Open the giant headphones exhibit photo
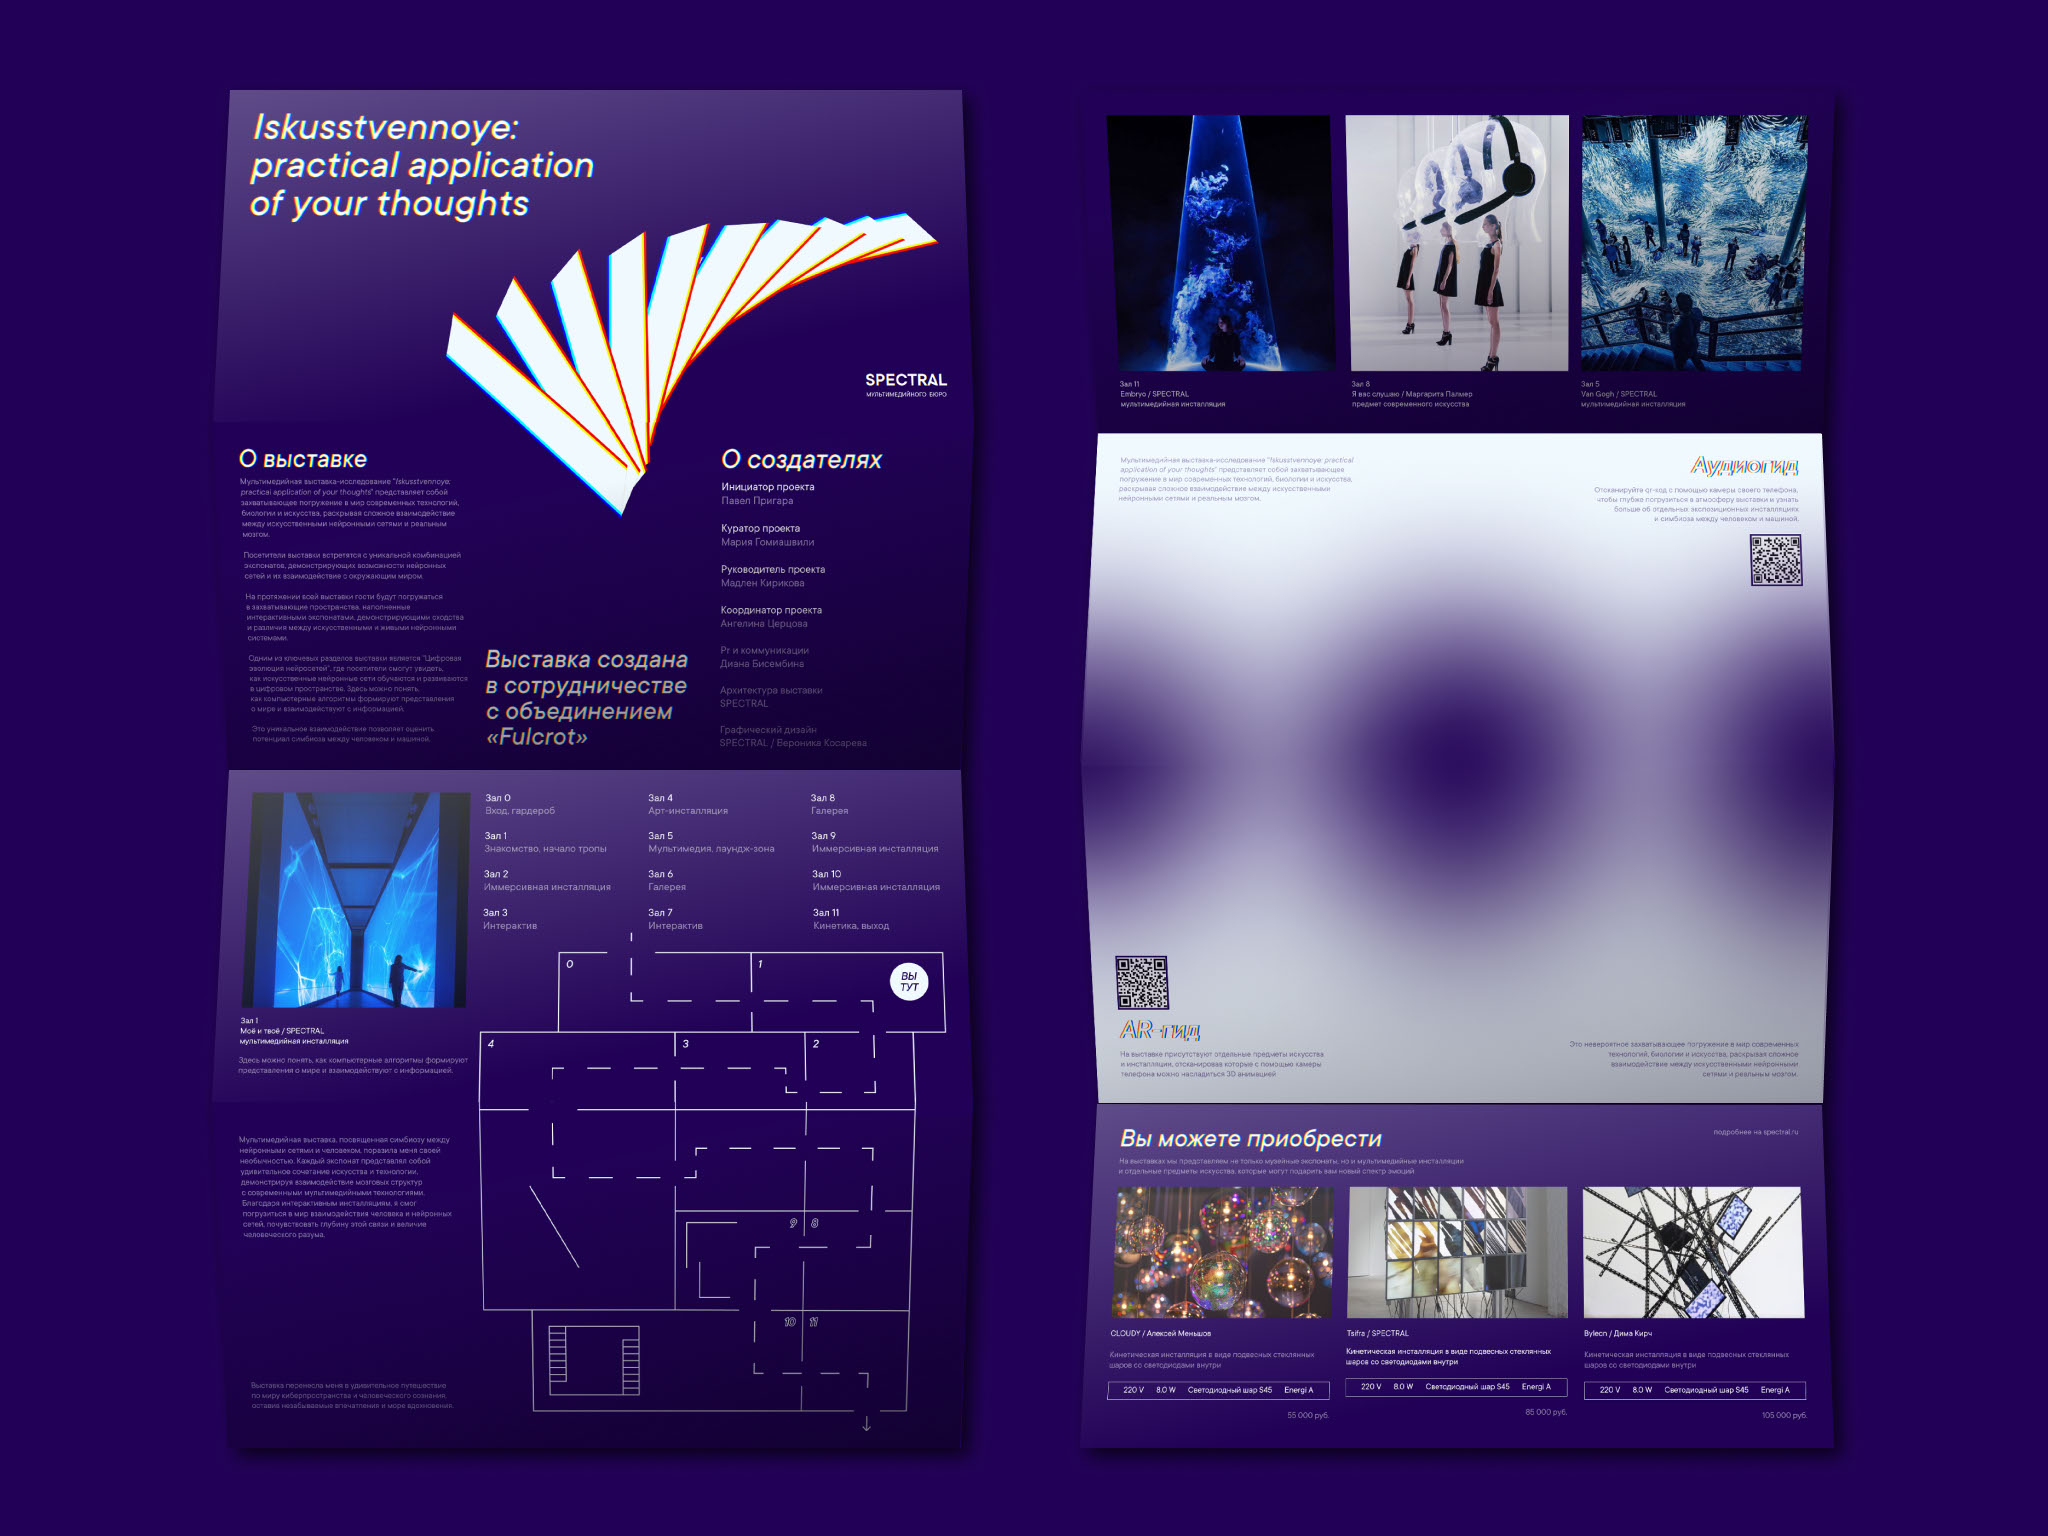This screenshot has width=2048, height=1536. coord(1457,243)
